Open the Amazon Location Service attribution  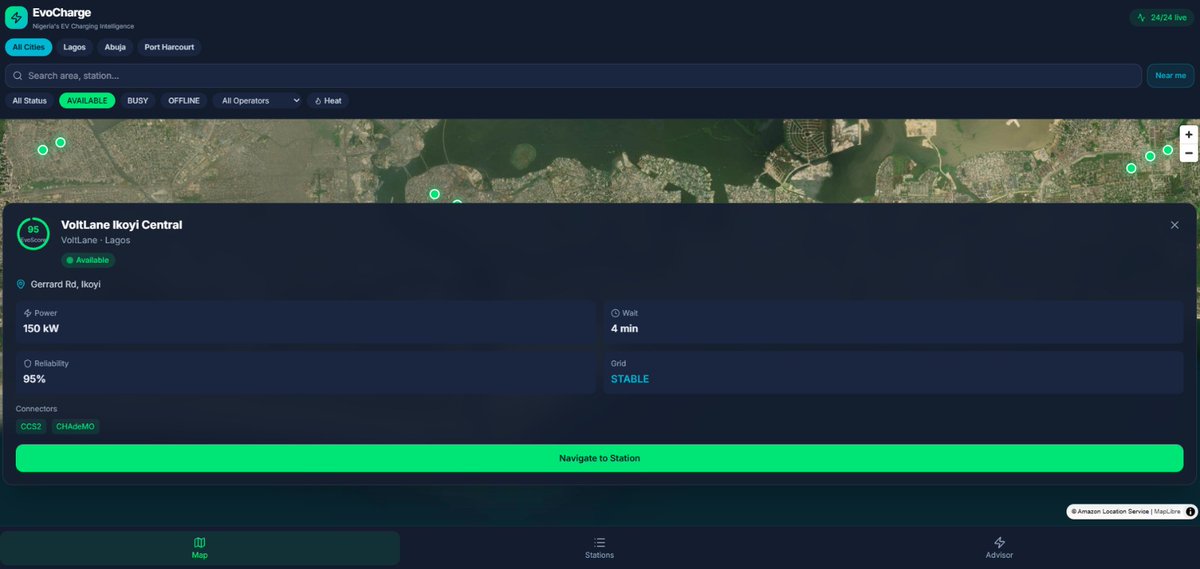coord(1109,511)
